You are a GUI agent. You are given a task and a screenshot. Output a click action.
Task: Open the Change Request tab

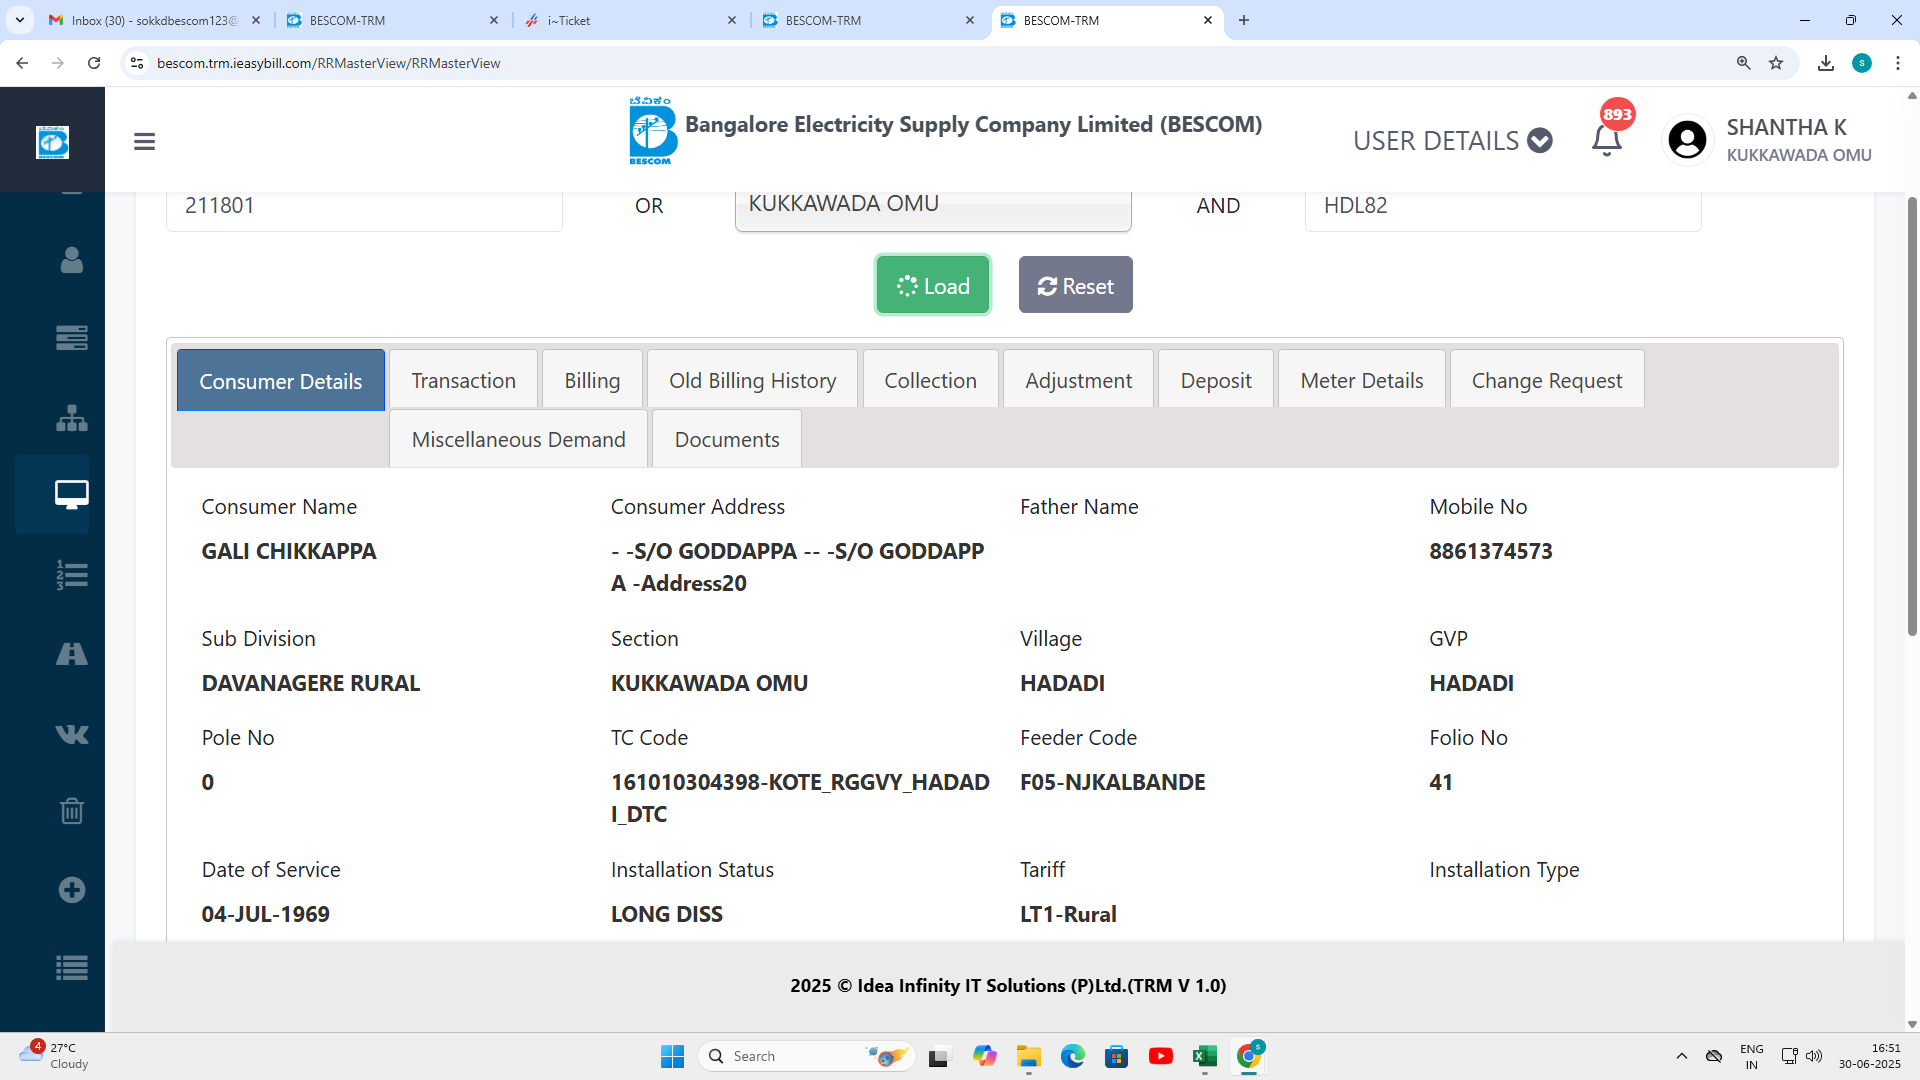[1546, 380]
